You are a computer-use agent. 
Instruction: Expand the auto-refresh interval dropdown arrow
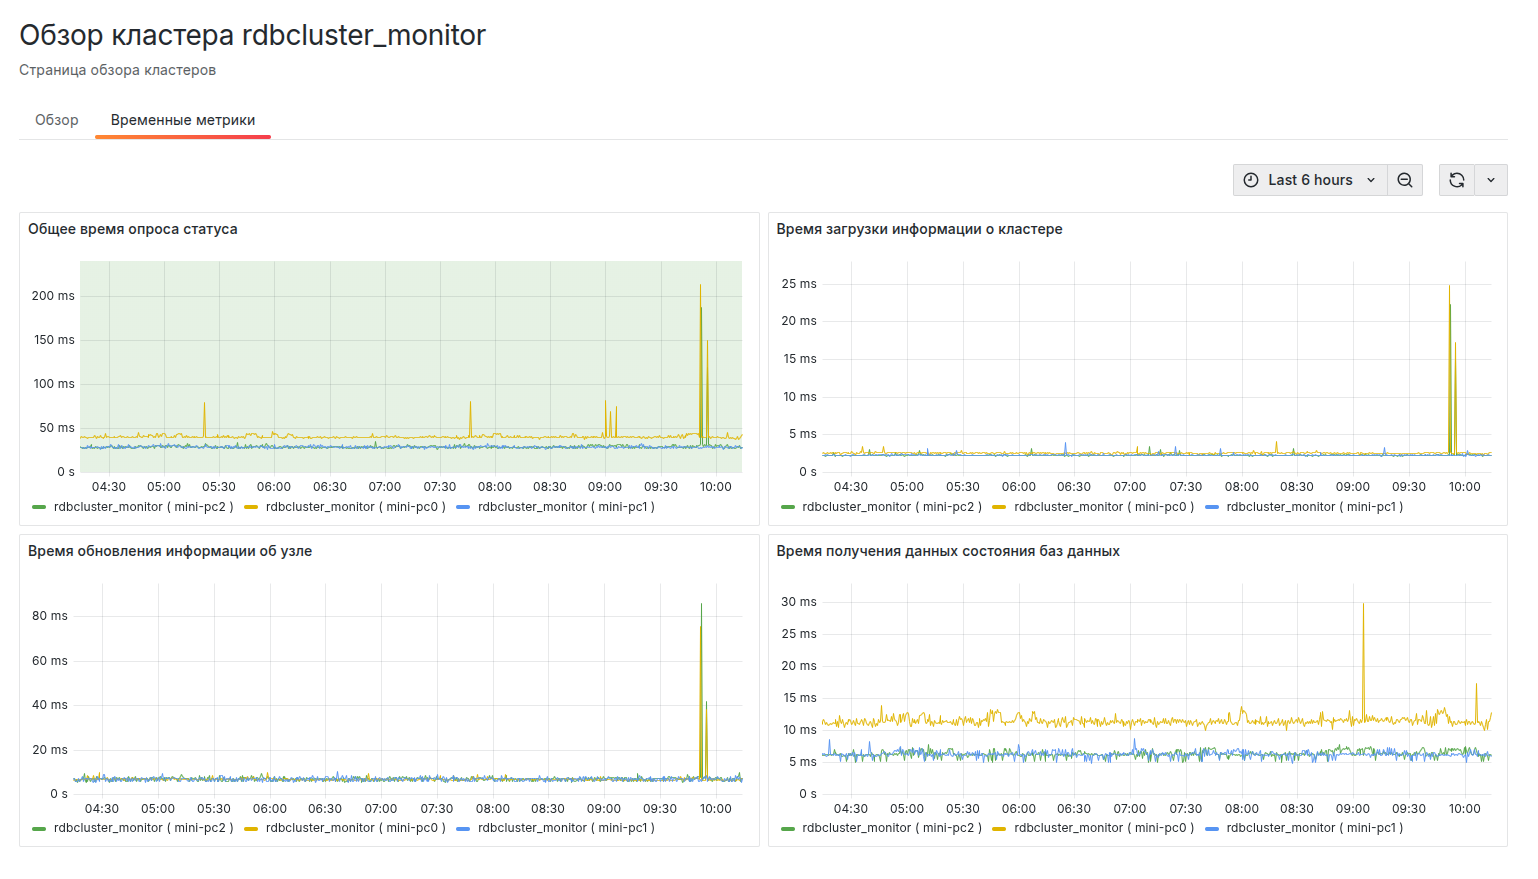pos(1491,179)
